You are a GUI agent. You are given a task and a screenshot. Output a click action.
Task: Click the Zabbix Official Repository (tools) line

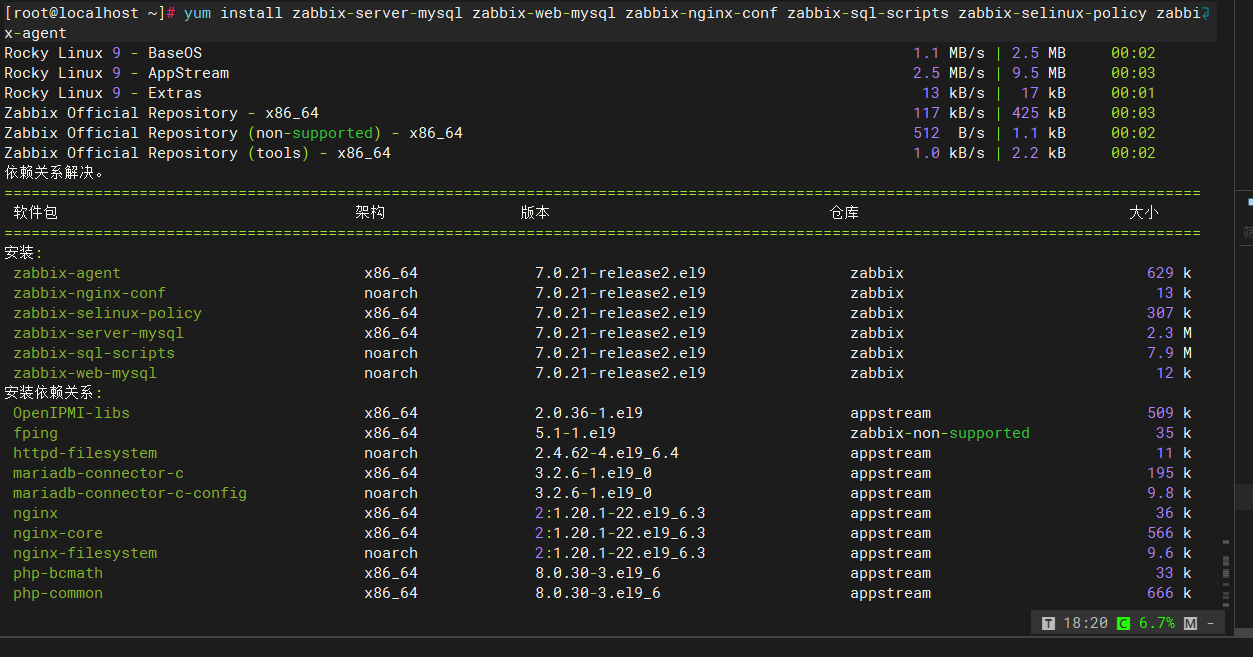[580, 153]
